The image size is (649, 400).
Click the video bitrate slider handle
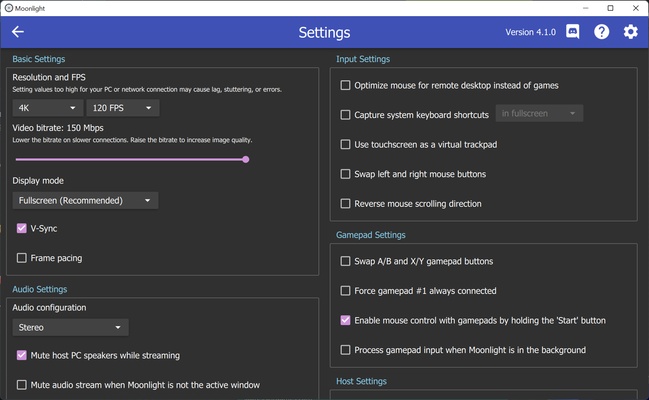coord(246,159)
